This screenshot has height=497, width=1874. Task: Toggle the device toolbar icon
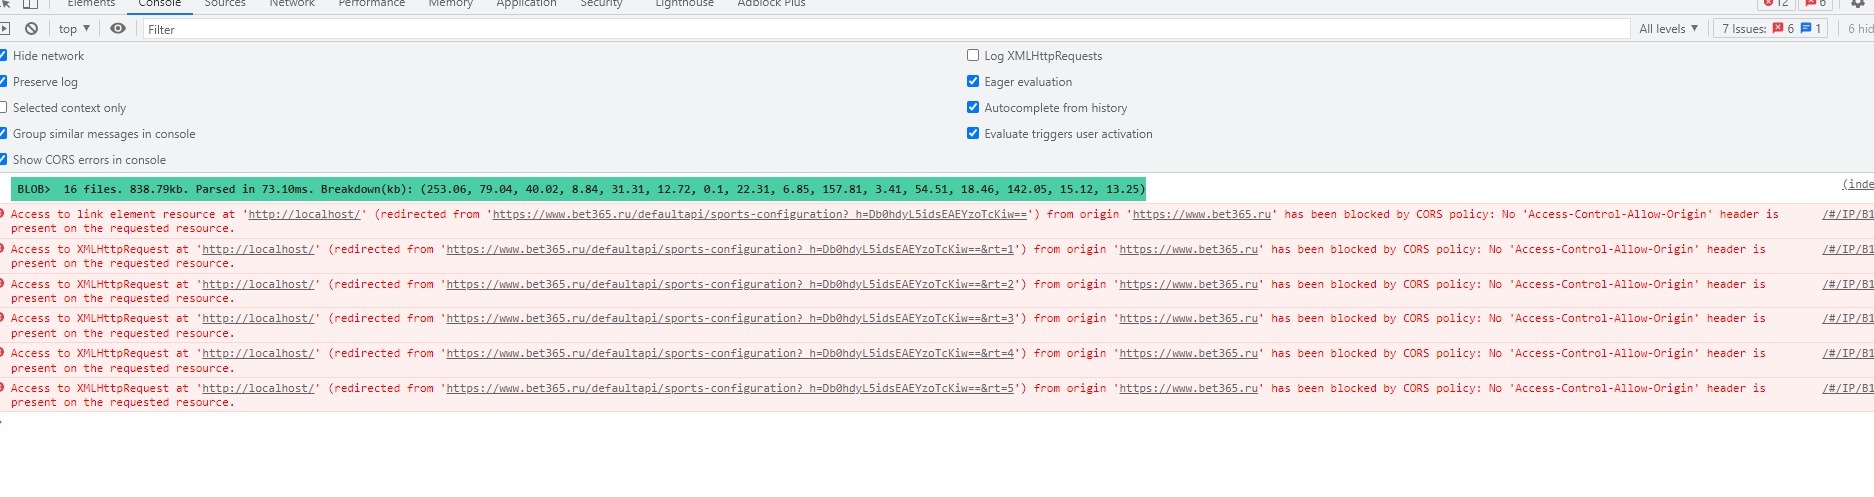pyautogui.click(x=30, y=4)
